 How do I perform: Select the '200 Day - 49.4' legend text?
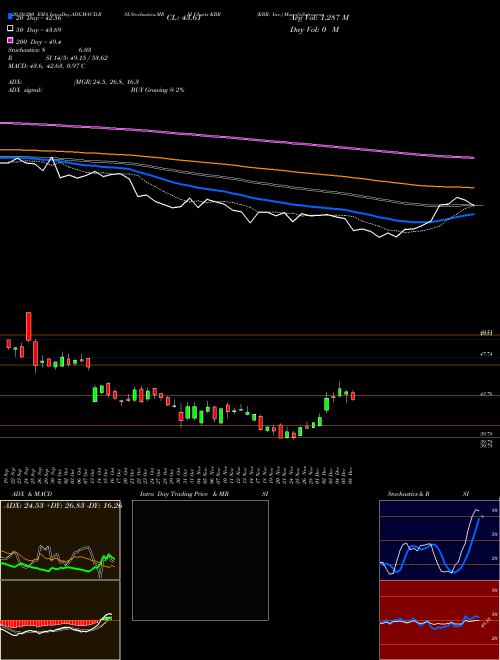(39, 42)
